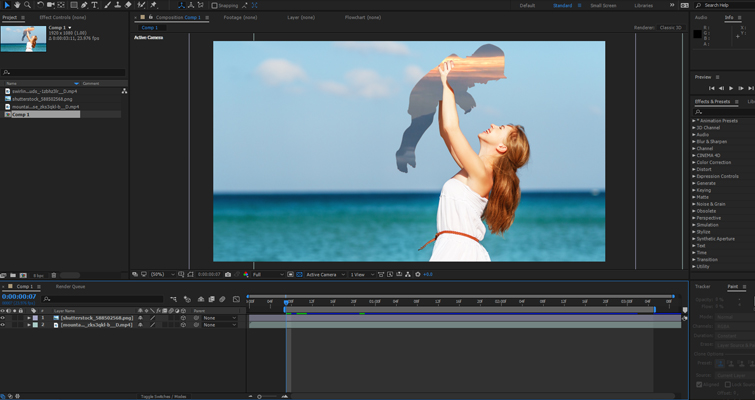Select the Eraser tool
This screenshot has width=755, height=400.
(x=128, y=5)
